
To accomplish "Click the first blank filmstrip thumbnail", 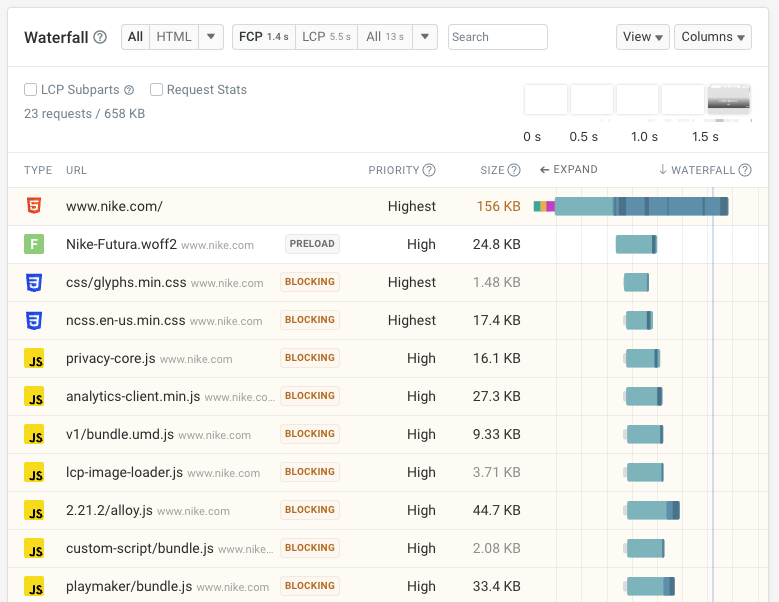I will click(545, 99).
